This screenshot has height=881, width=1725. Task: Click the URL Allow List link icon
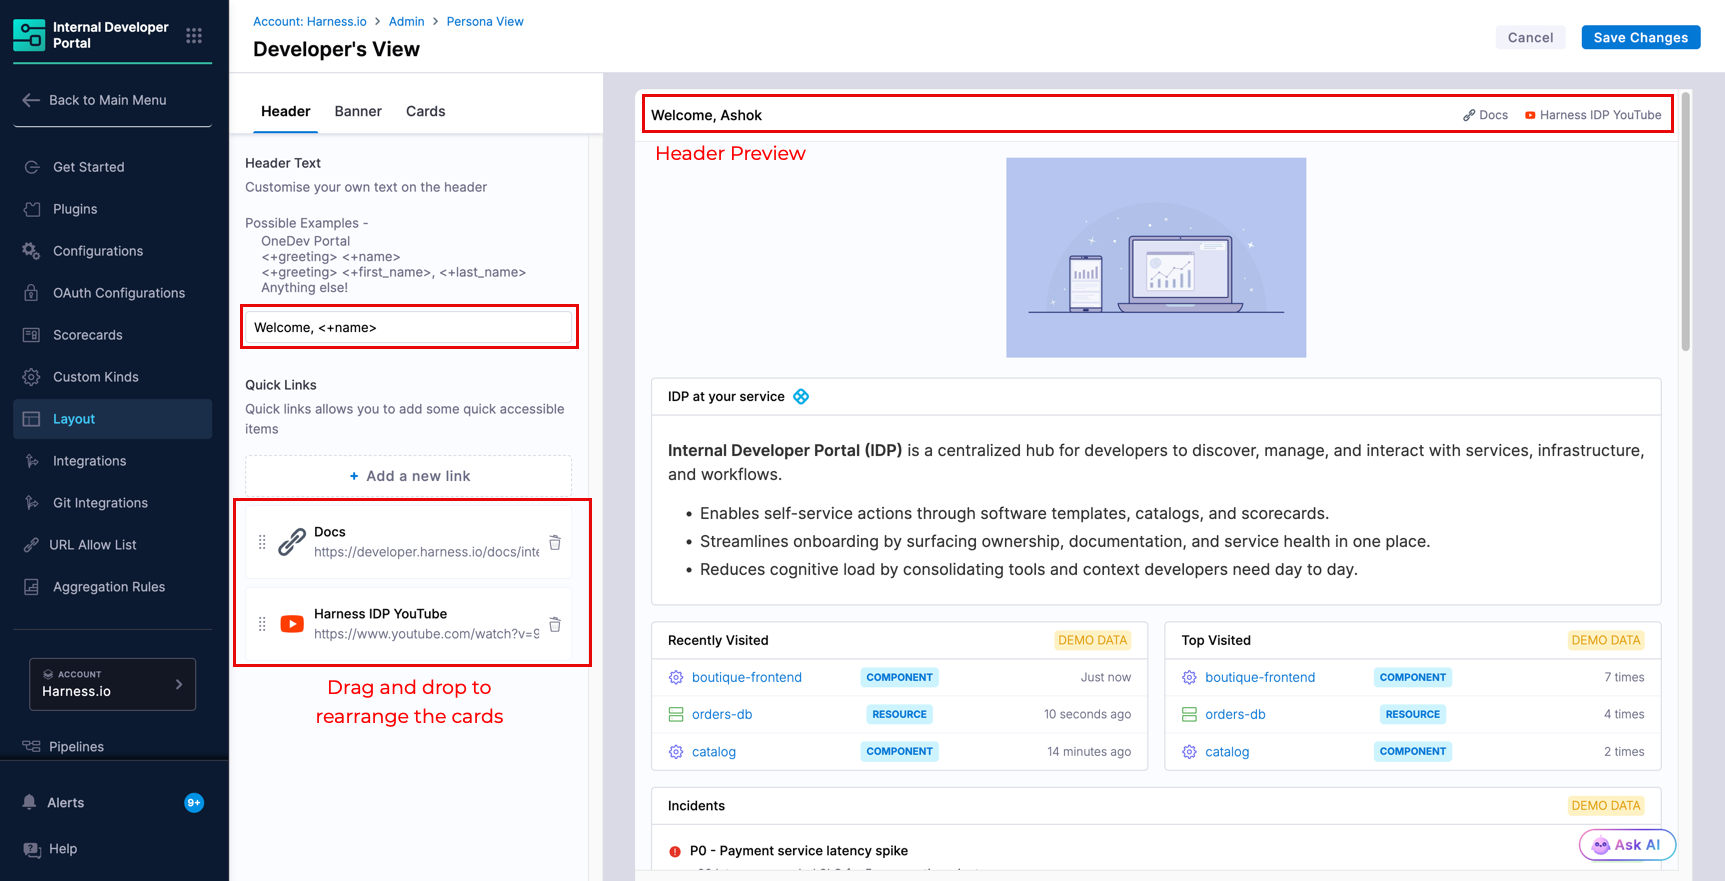click(x=32, y=545)
